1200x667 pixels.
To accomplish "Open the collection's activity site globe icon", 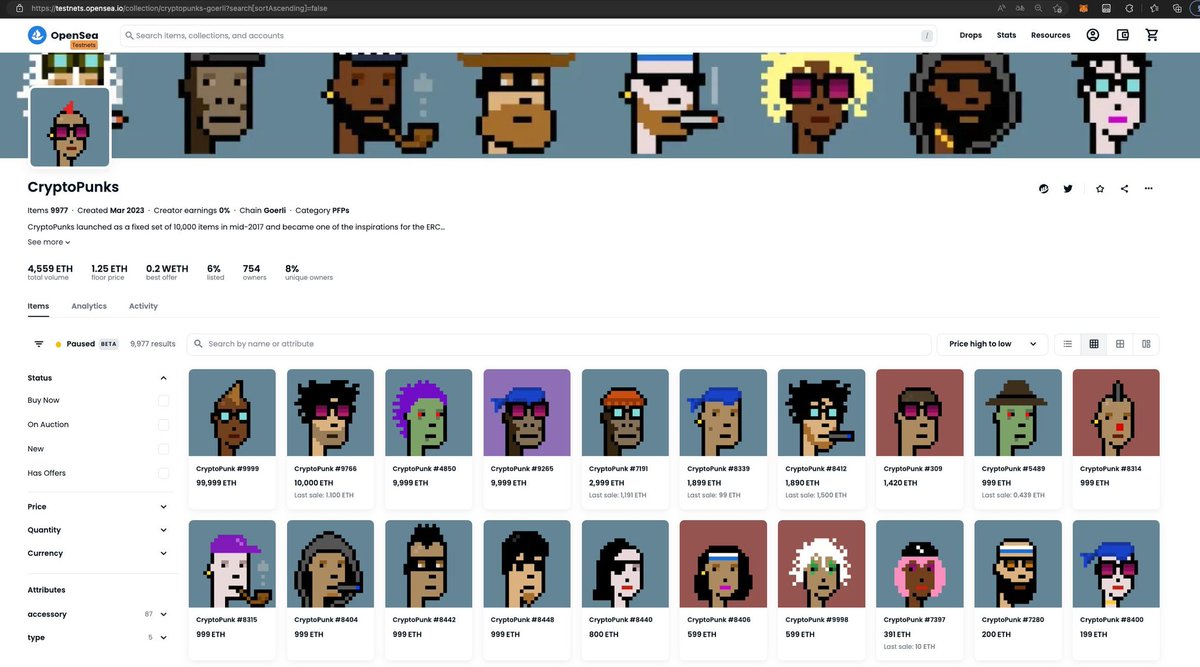I will 1044,188.
